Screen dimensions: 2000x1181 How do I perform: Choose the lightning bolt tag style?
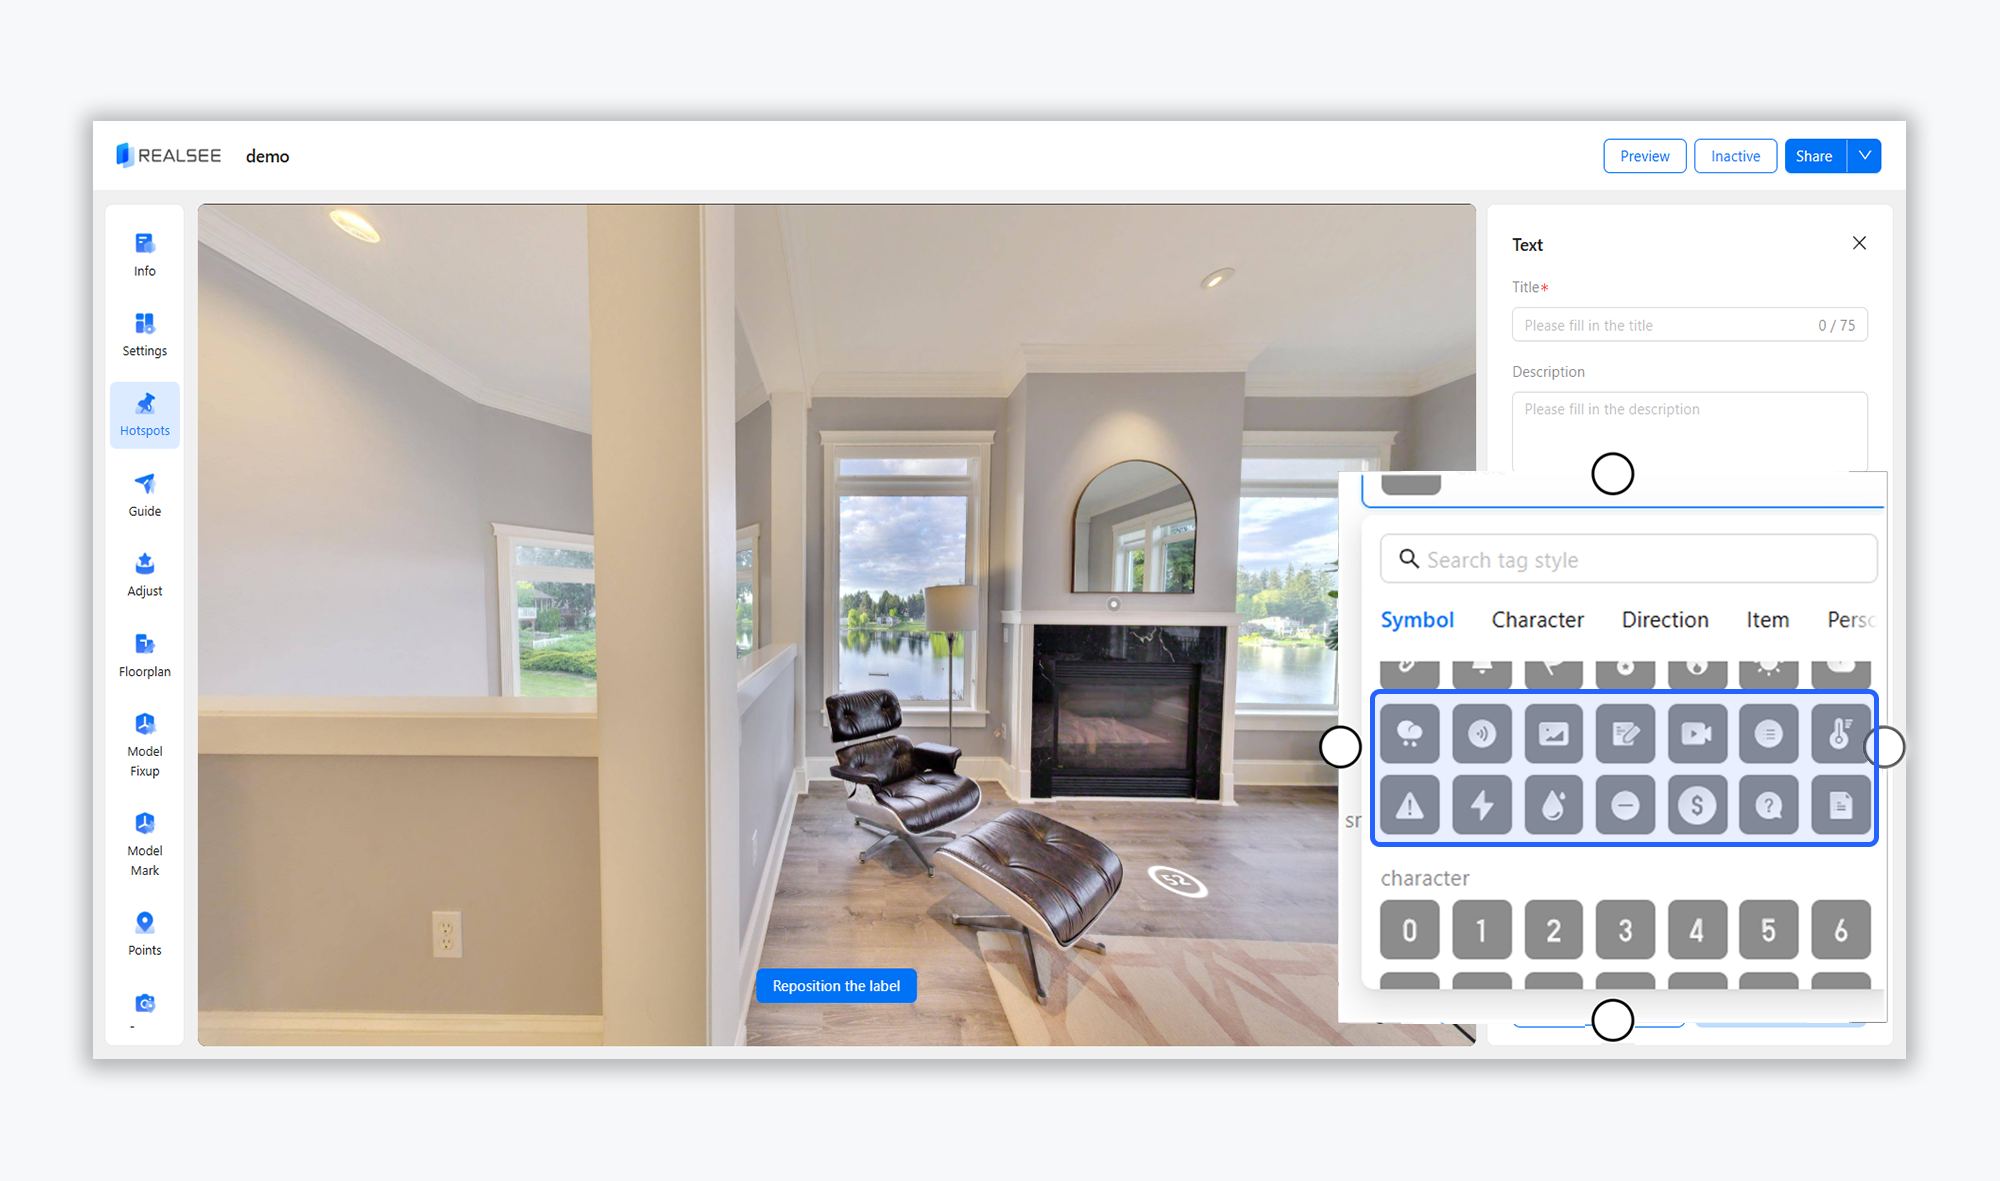click(1481, 805)
